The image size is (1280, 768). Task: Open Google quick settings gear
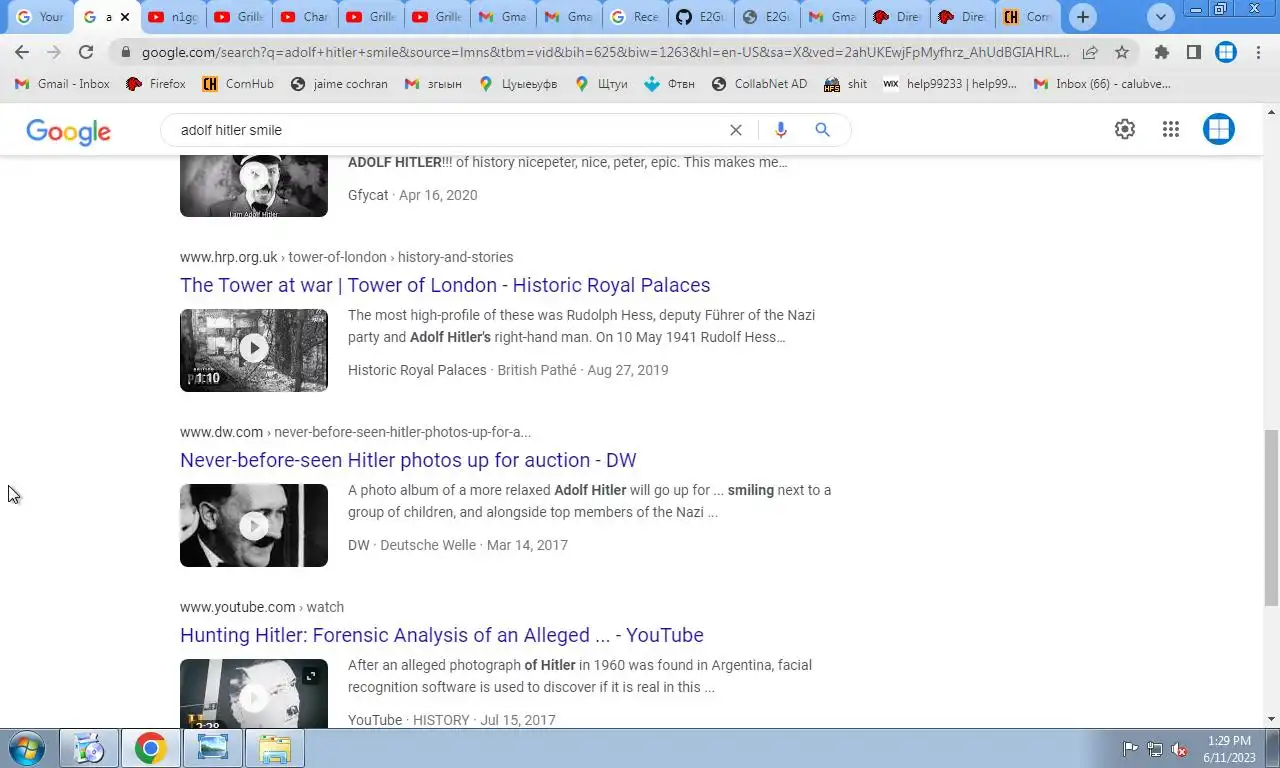click(1125, 129)
